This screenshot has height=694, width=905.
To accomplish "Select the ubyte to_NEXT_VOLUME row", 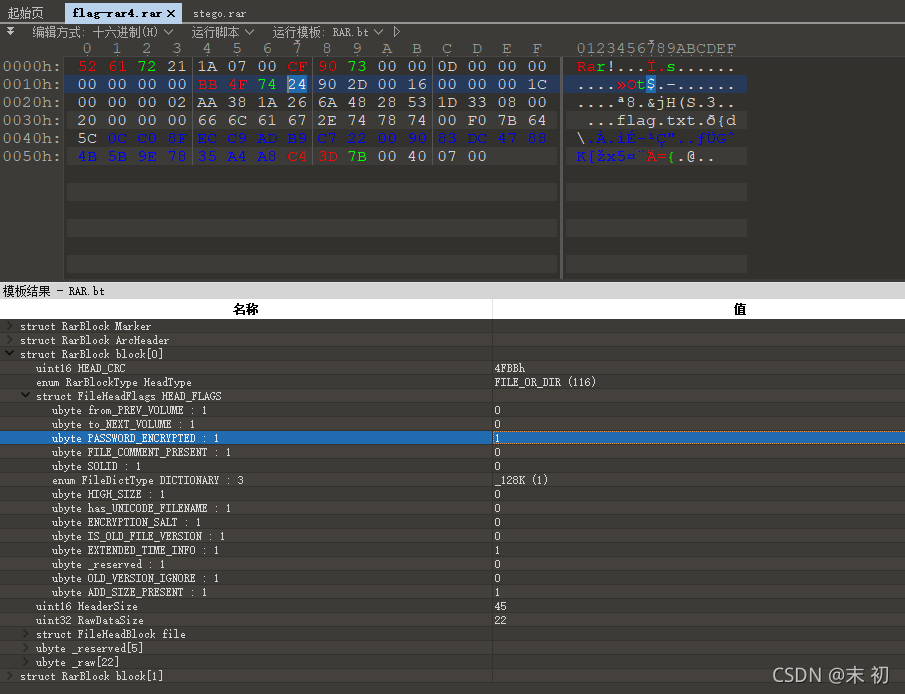I will click(452, 424).
